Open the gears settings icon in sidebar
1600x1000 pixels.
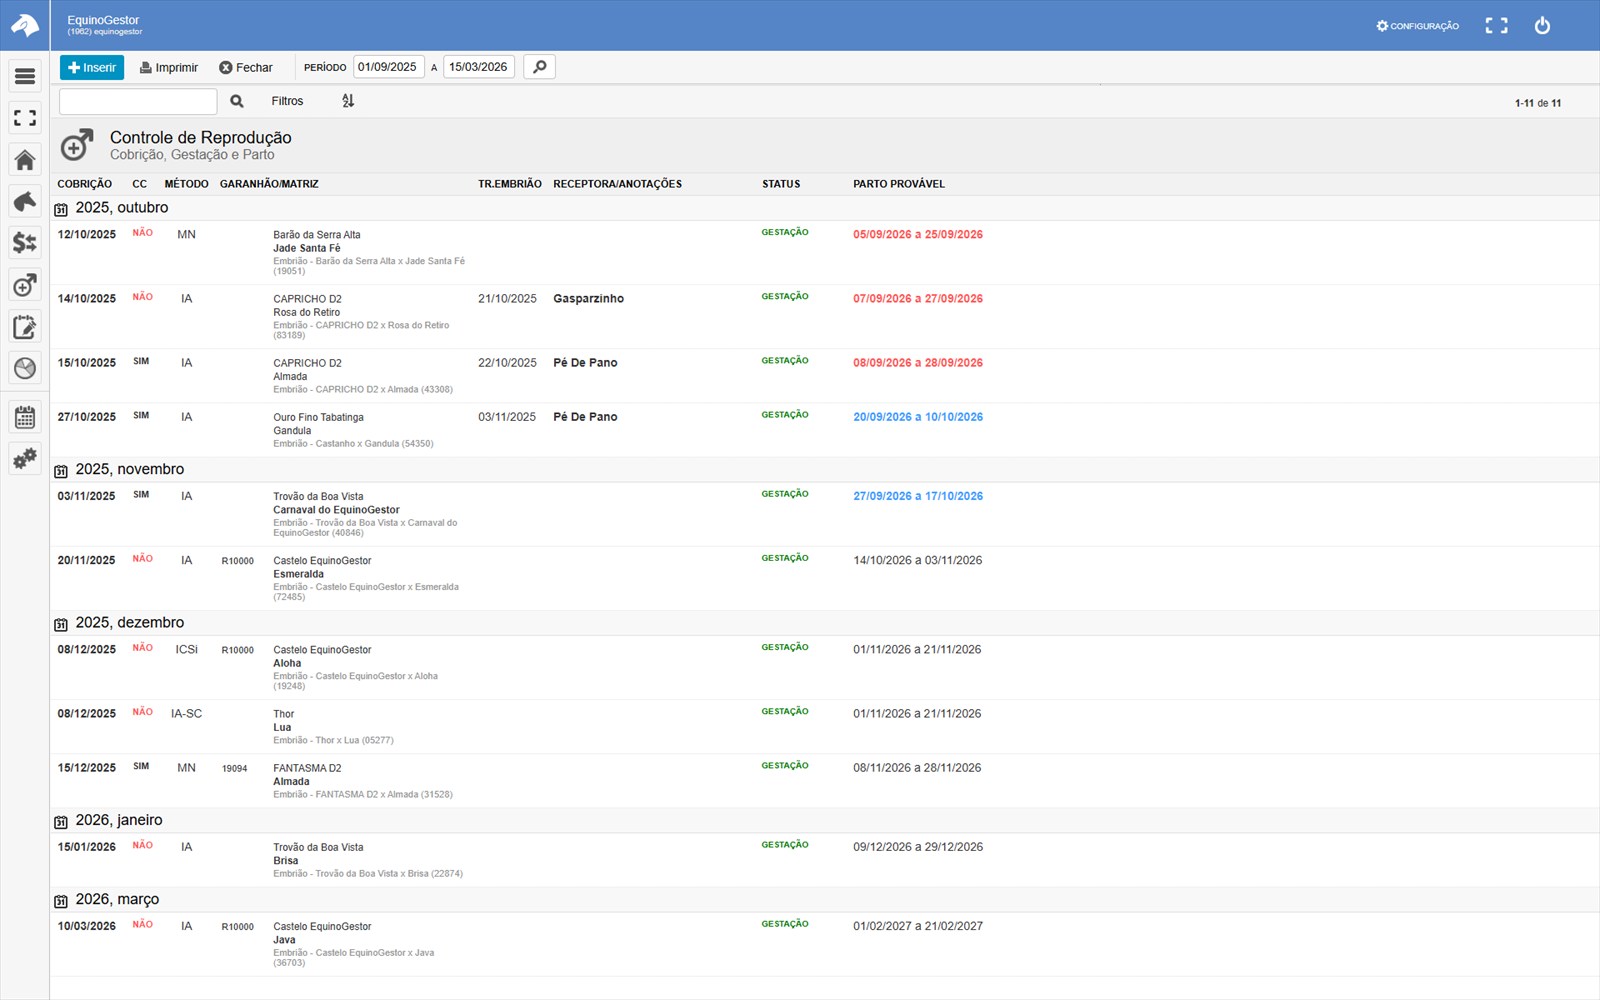[x=25, y=459]
